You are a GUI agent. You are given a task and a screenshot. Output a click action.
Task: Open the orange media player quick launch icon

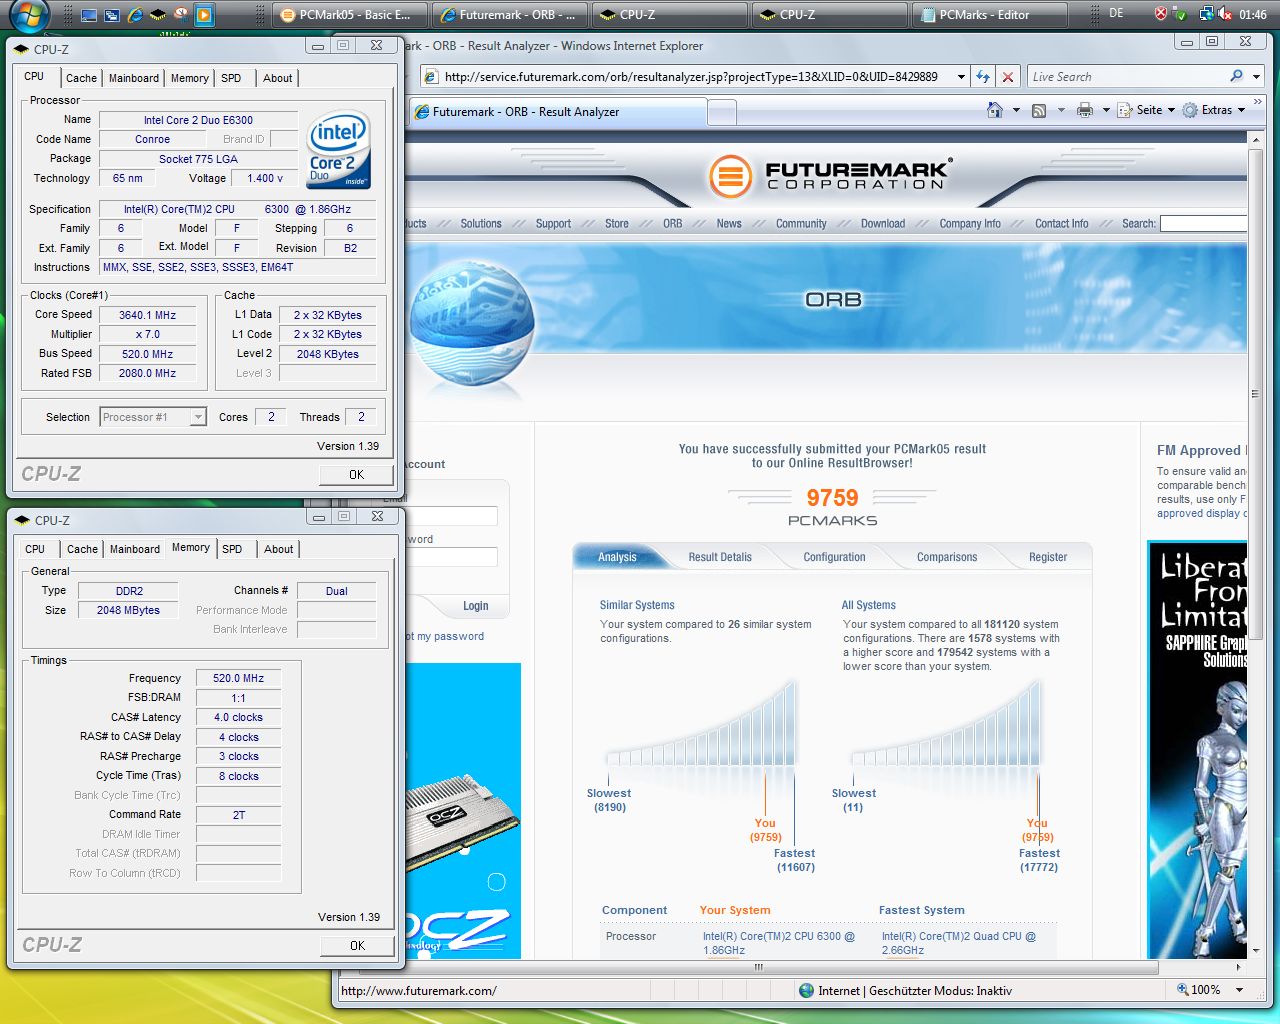pos(203,14)
